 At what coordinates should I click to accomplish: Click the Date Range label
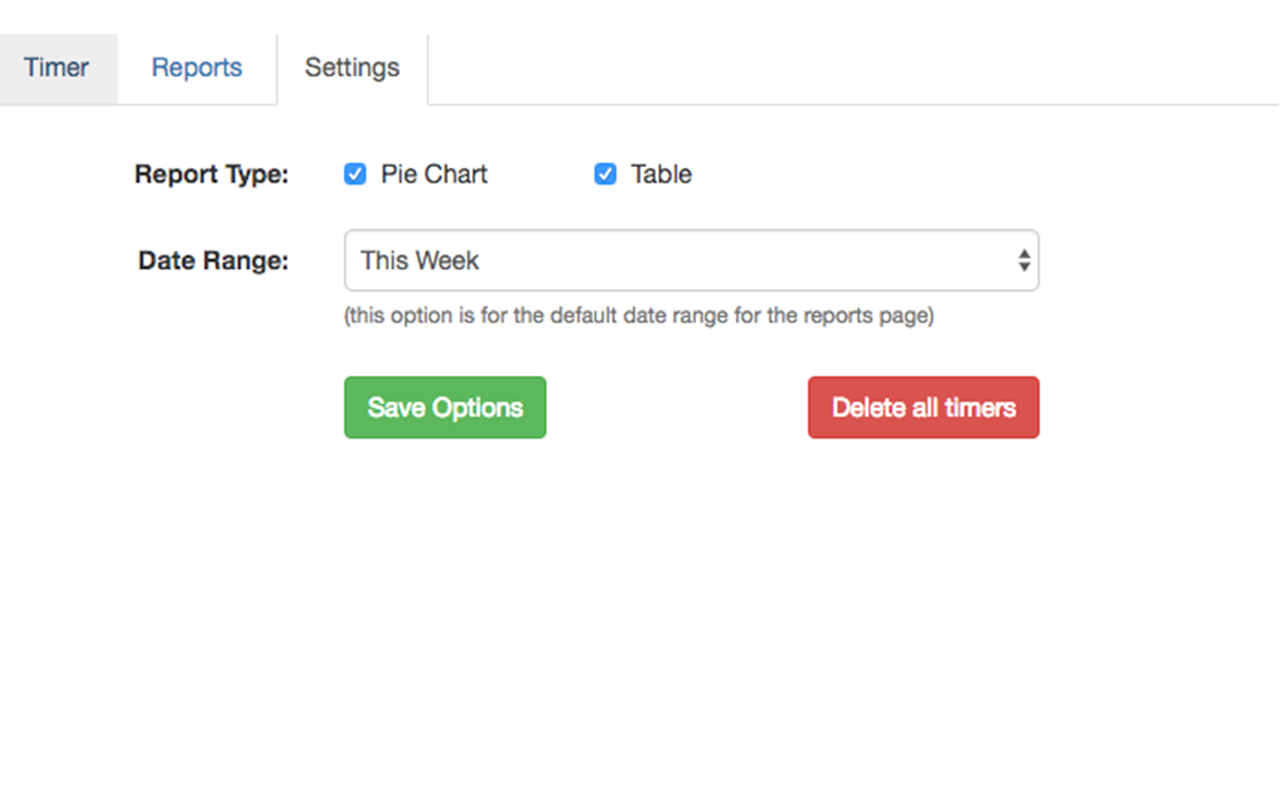tap(213, 261)
